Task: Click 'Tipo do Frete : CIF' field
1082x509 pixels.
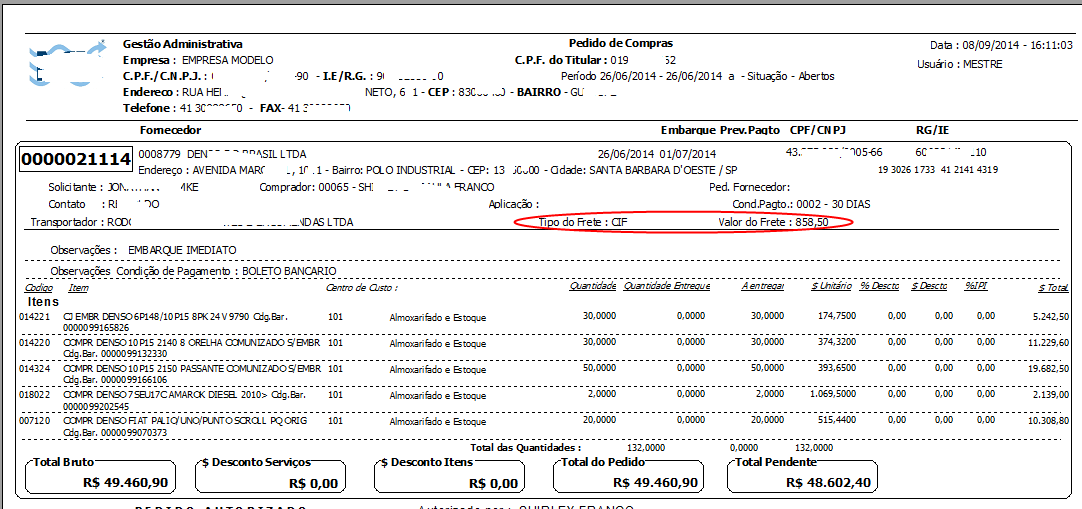Action: (x=584, y=222)
